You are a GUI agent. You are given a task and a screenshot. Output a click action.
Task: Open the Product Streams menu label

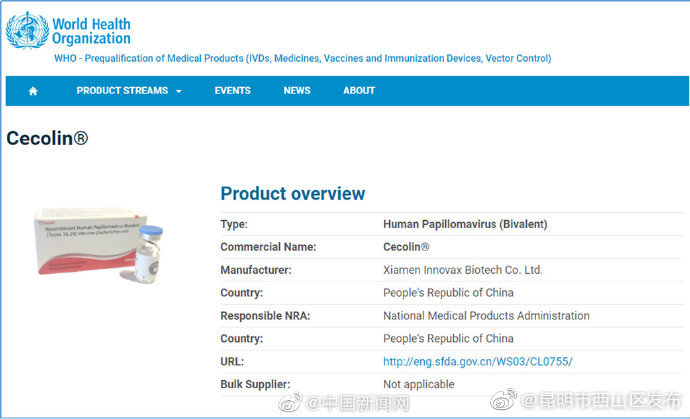122,91
